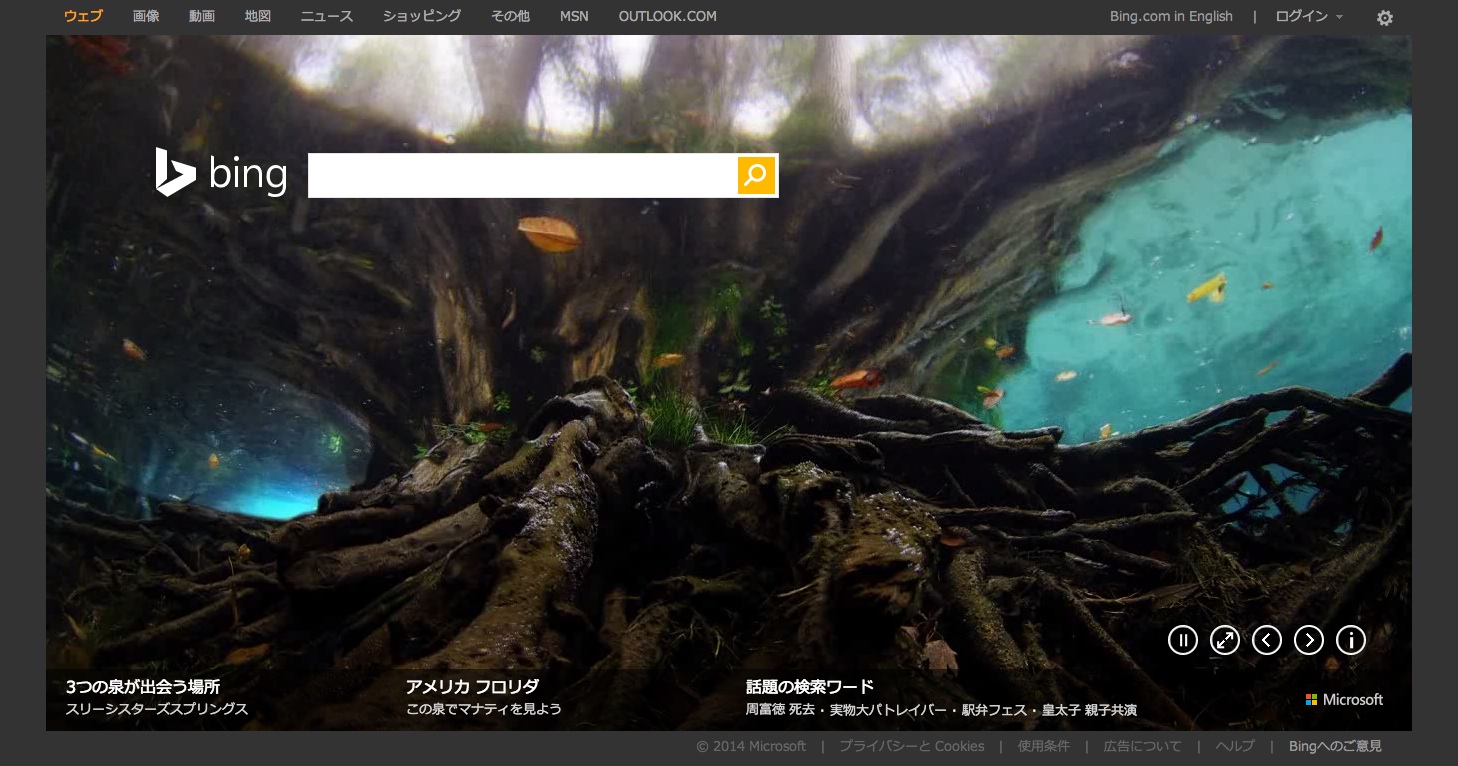Click into the Bing search box
The image size is (1458, 766).
(x=522, y=175)
